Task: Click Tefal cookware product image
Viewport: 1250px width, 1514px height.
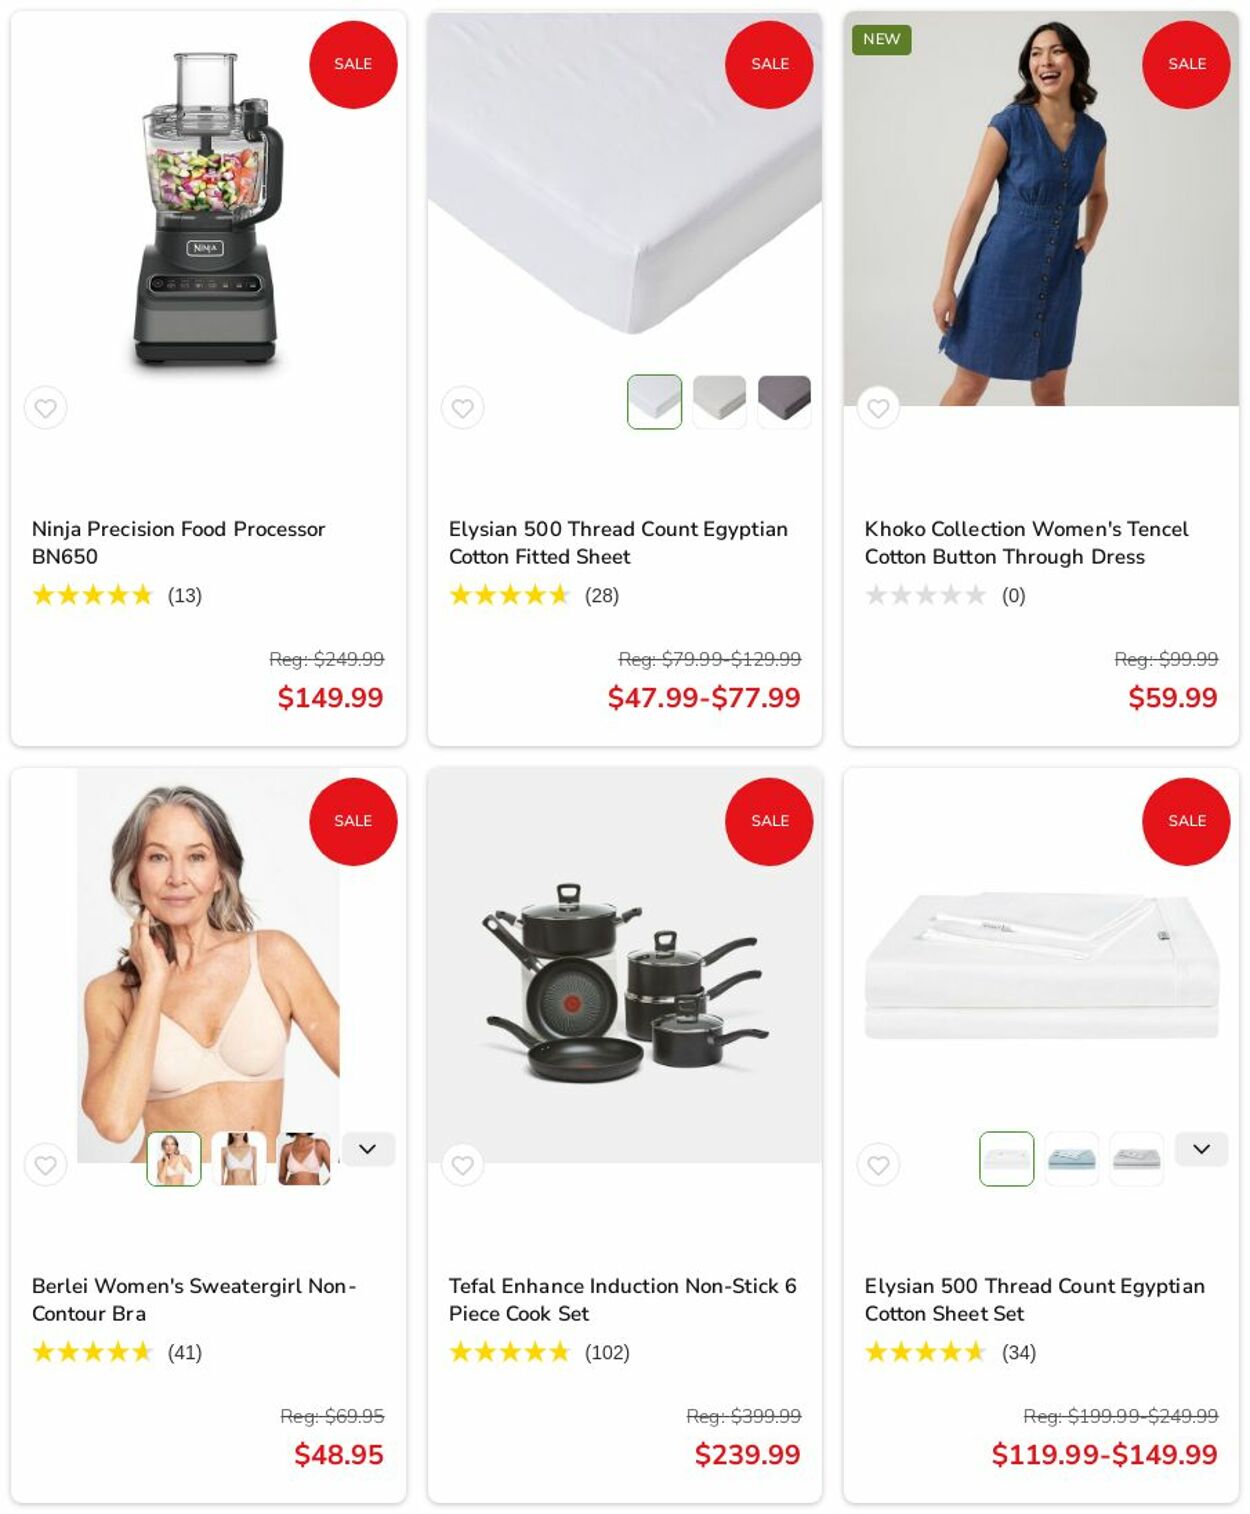Action: (x=625, y=965)
